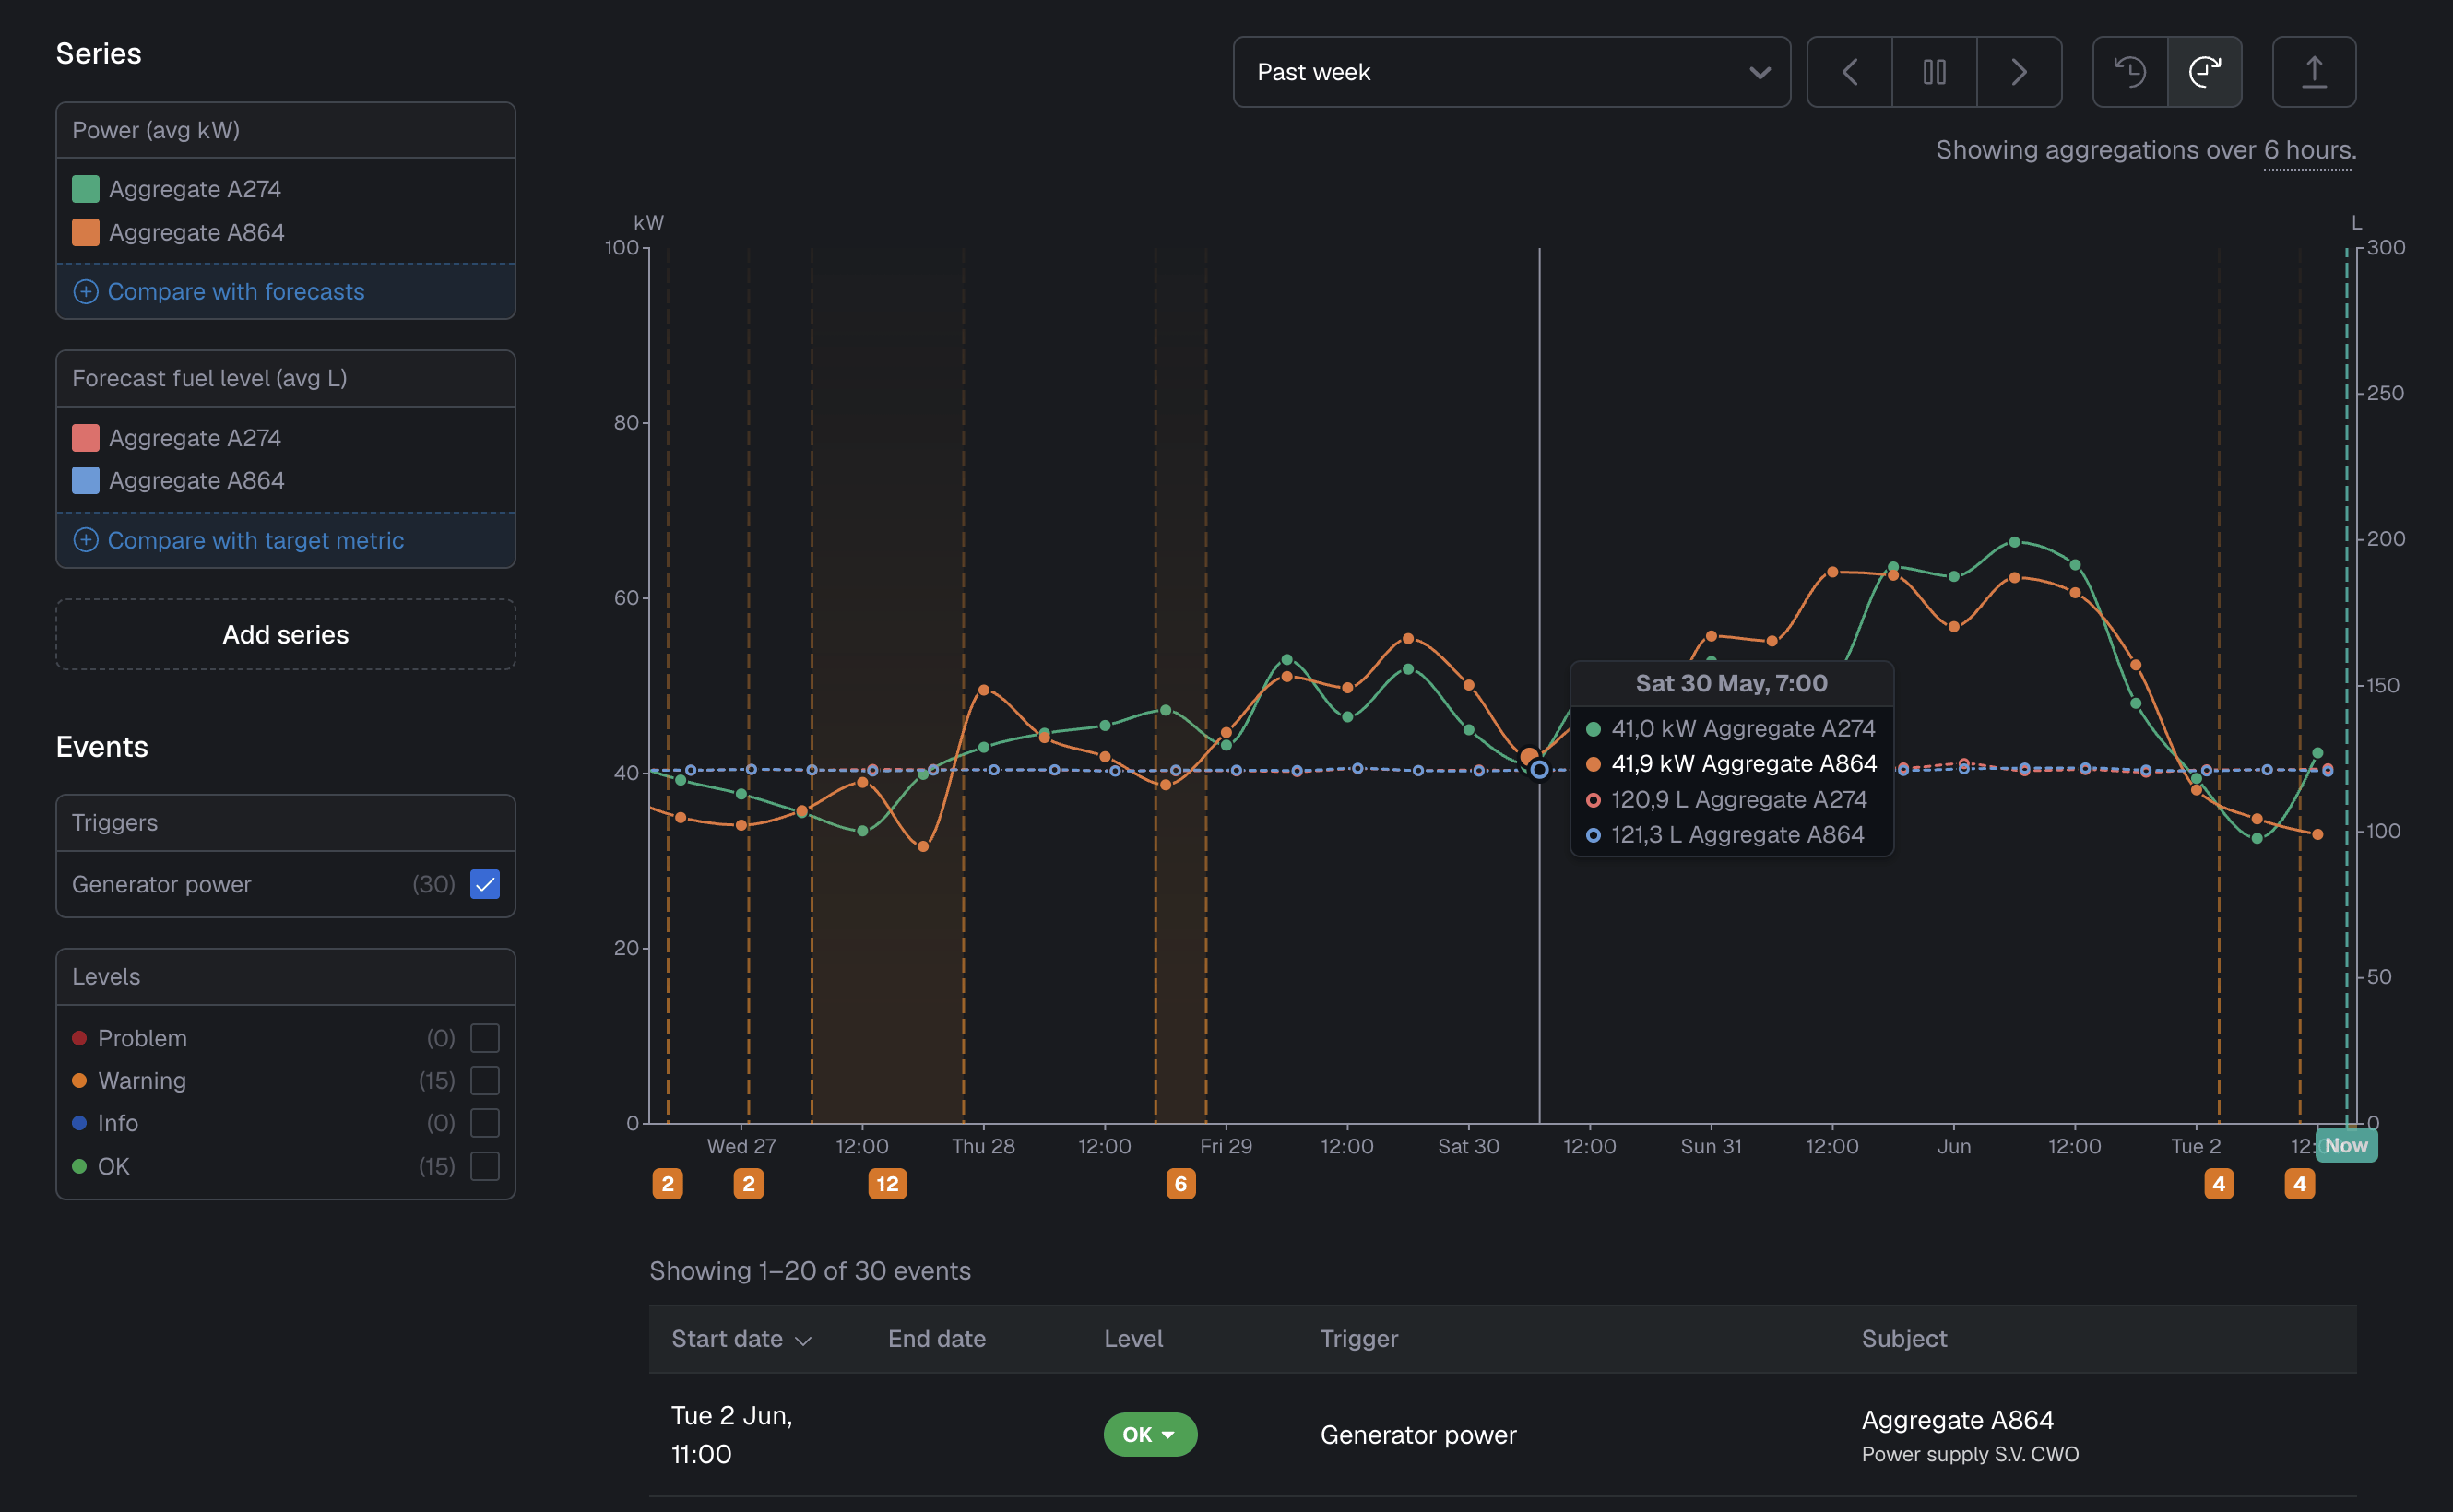
Task: Check the Problem level checkbox
Action: [x=485, y=1038]
